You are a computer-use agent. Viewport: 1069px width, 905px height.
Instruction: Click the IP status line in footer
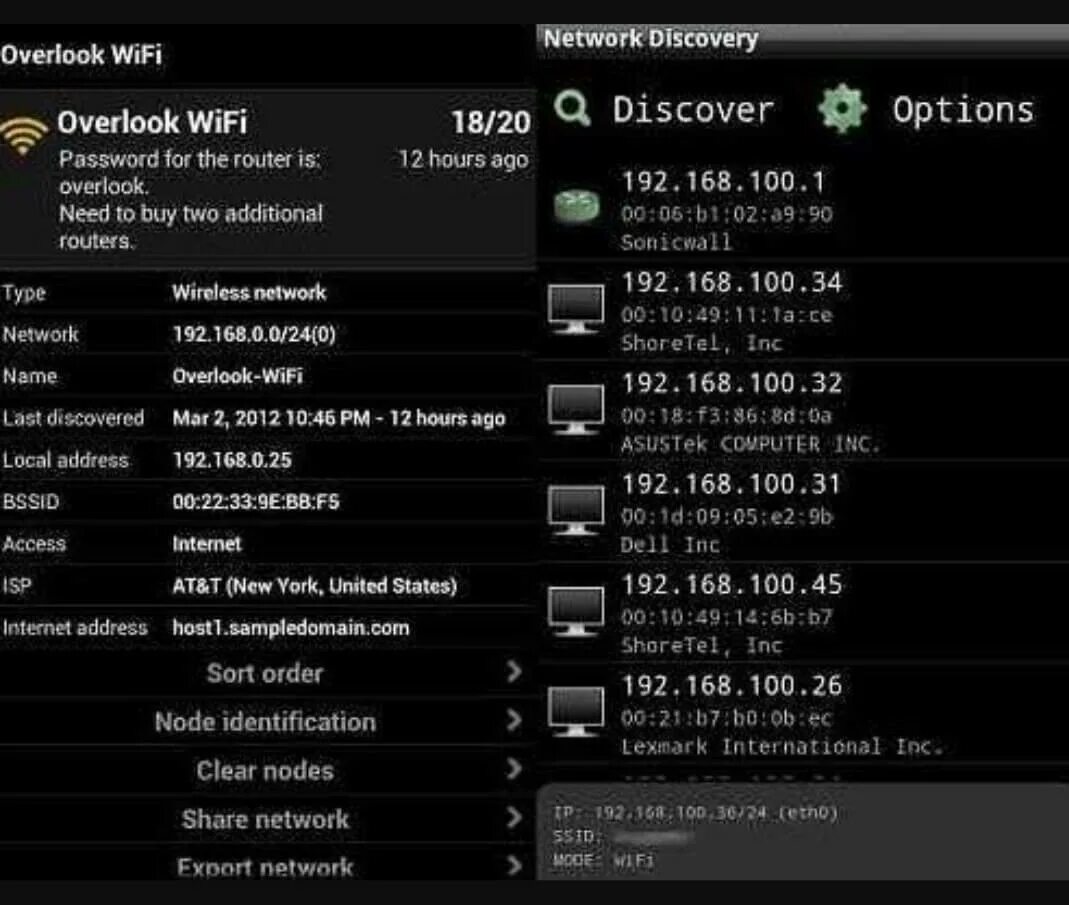695,813
